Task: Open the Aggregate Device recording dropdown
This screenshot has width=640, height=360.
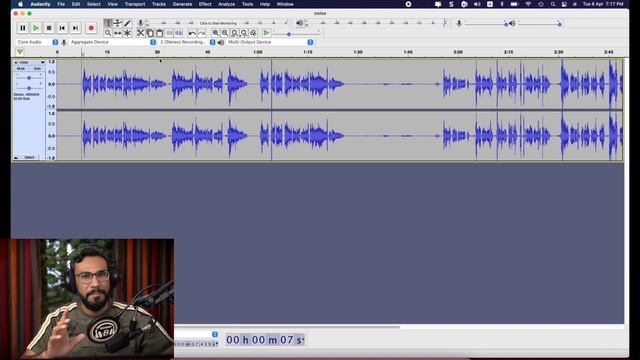Action: tap(113, 42)
